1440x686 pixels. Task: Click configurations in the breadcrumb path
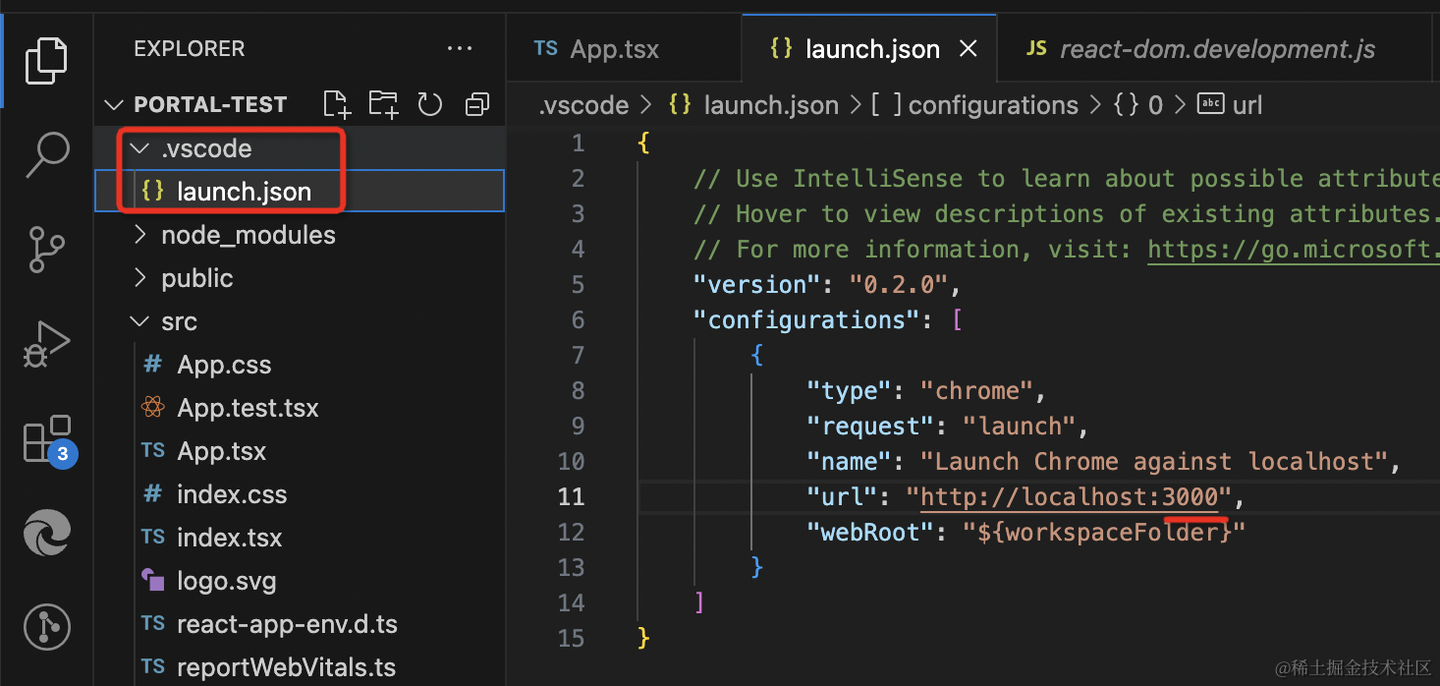click(992, 105)
